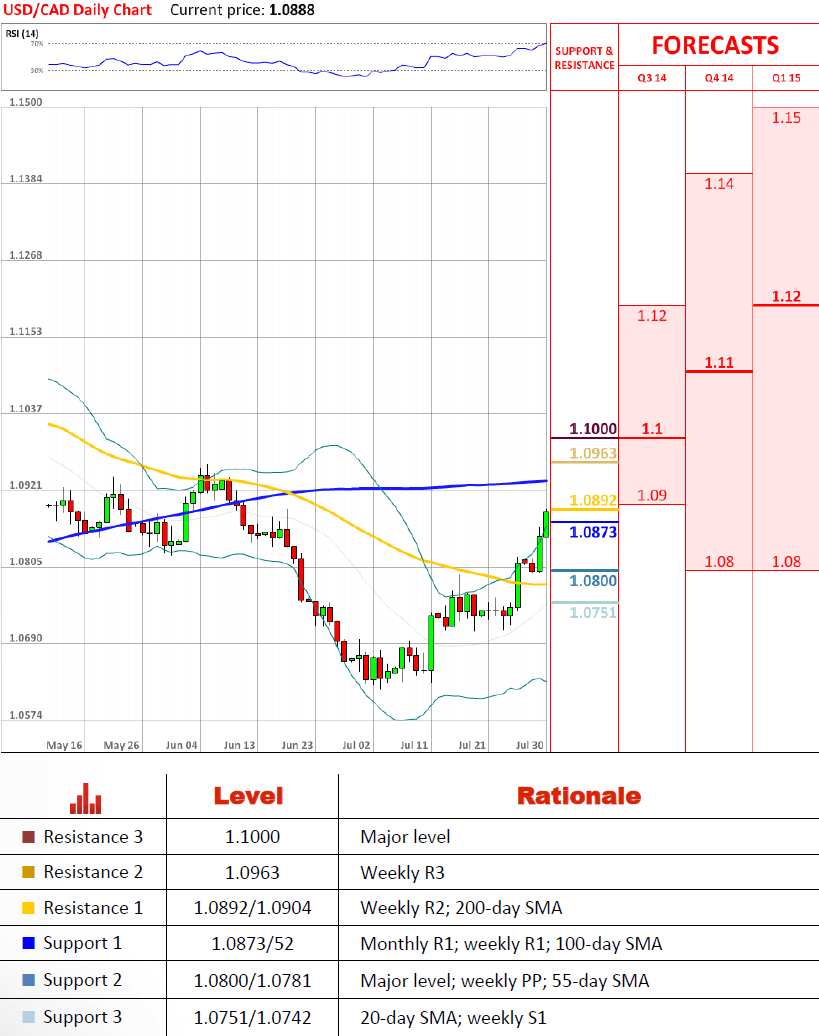Image resolution: width=819 pixels, height=1036 pixels.
Task: Click the 1.0751 support level marker
Action: [592, 612]
